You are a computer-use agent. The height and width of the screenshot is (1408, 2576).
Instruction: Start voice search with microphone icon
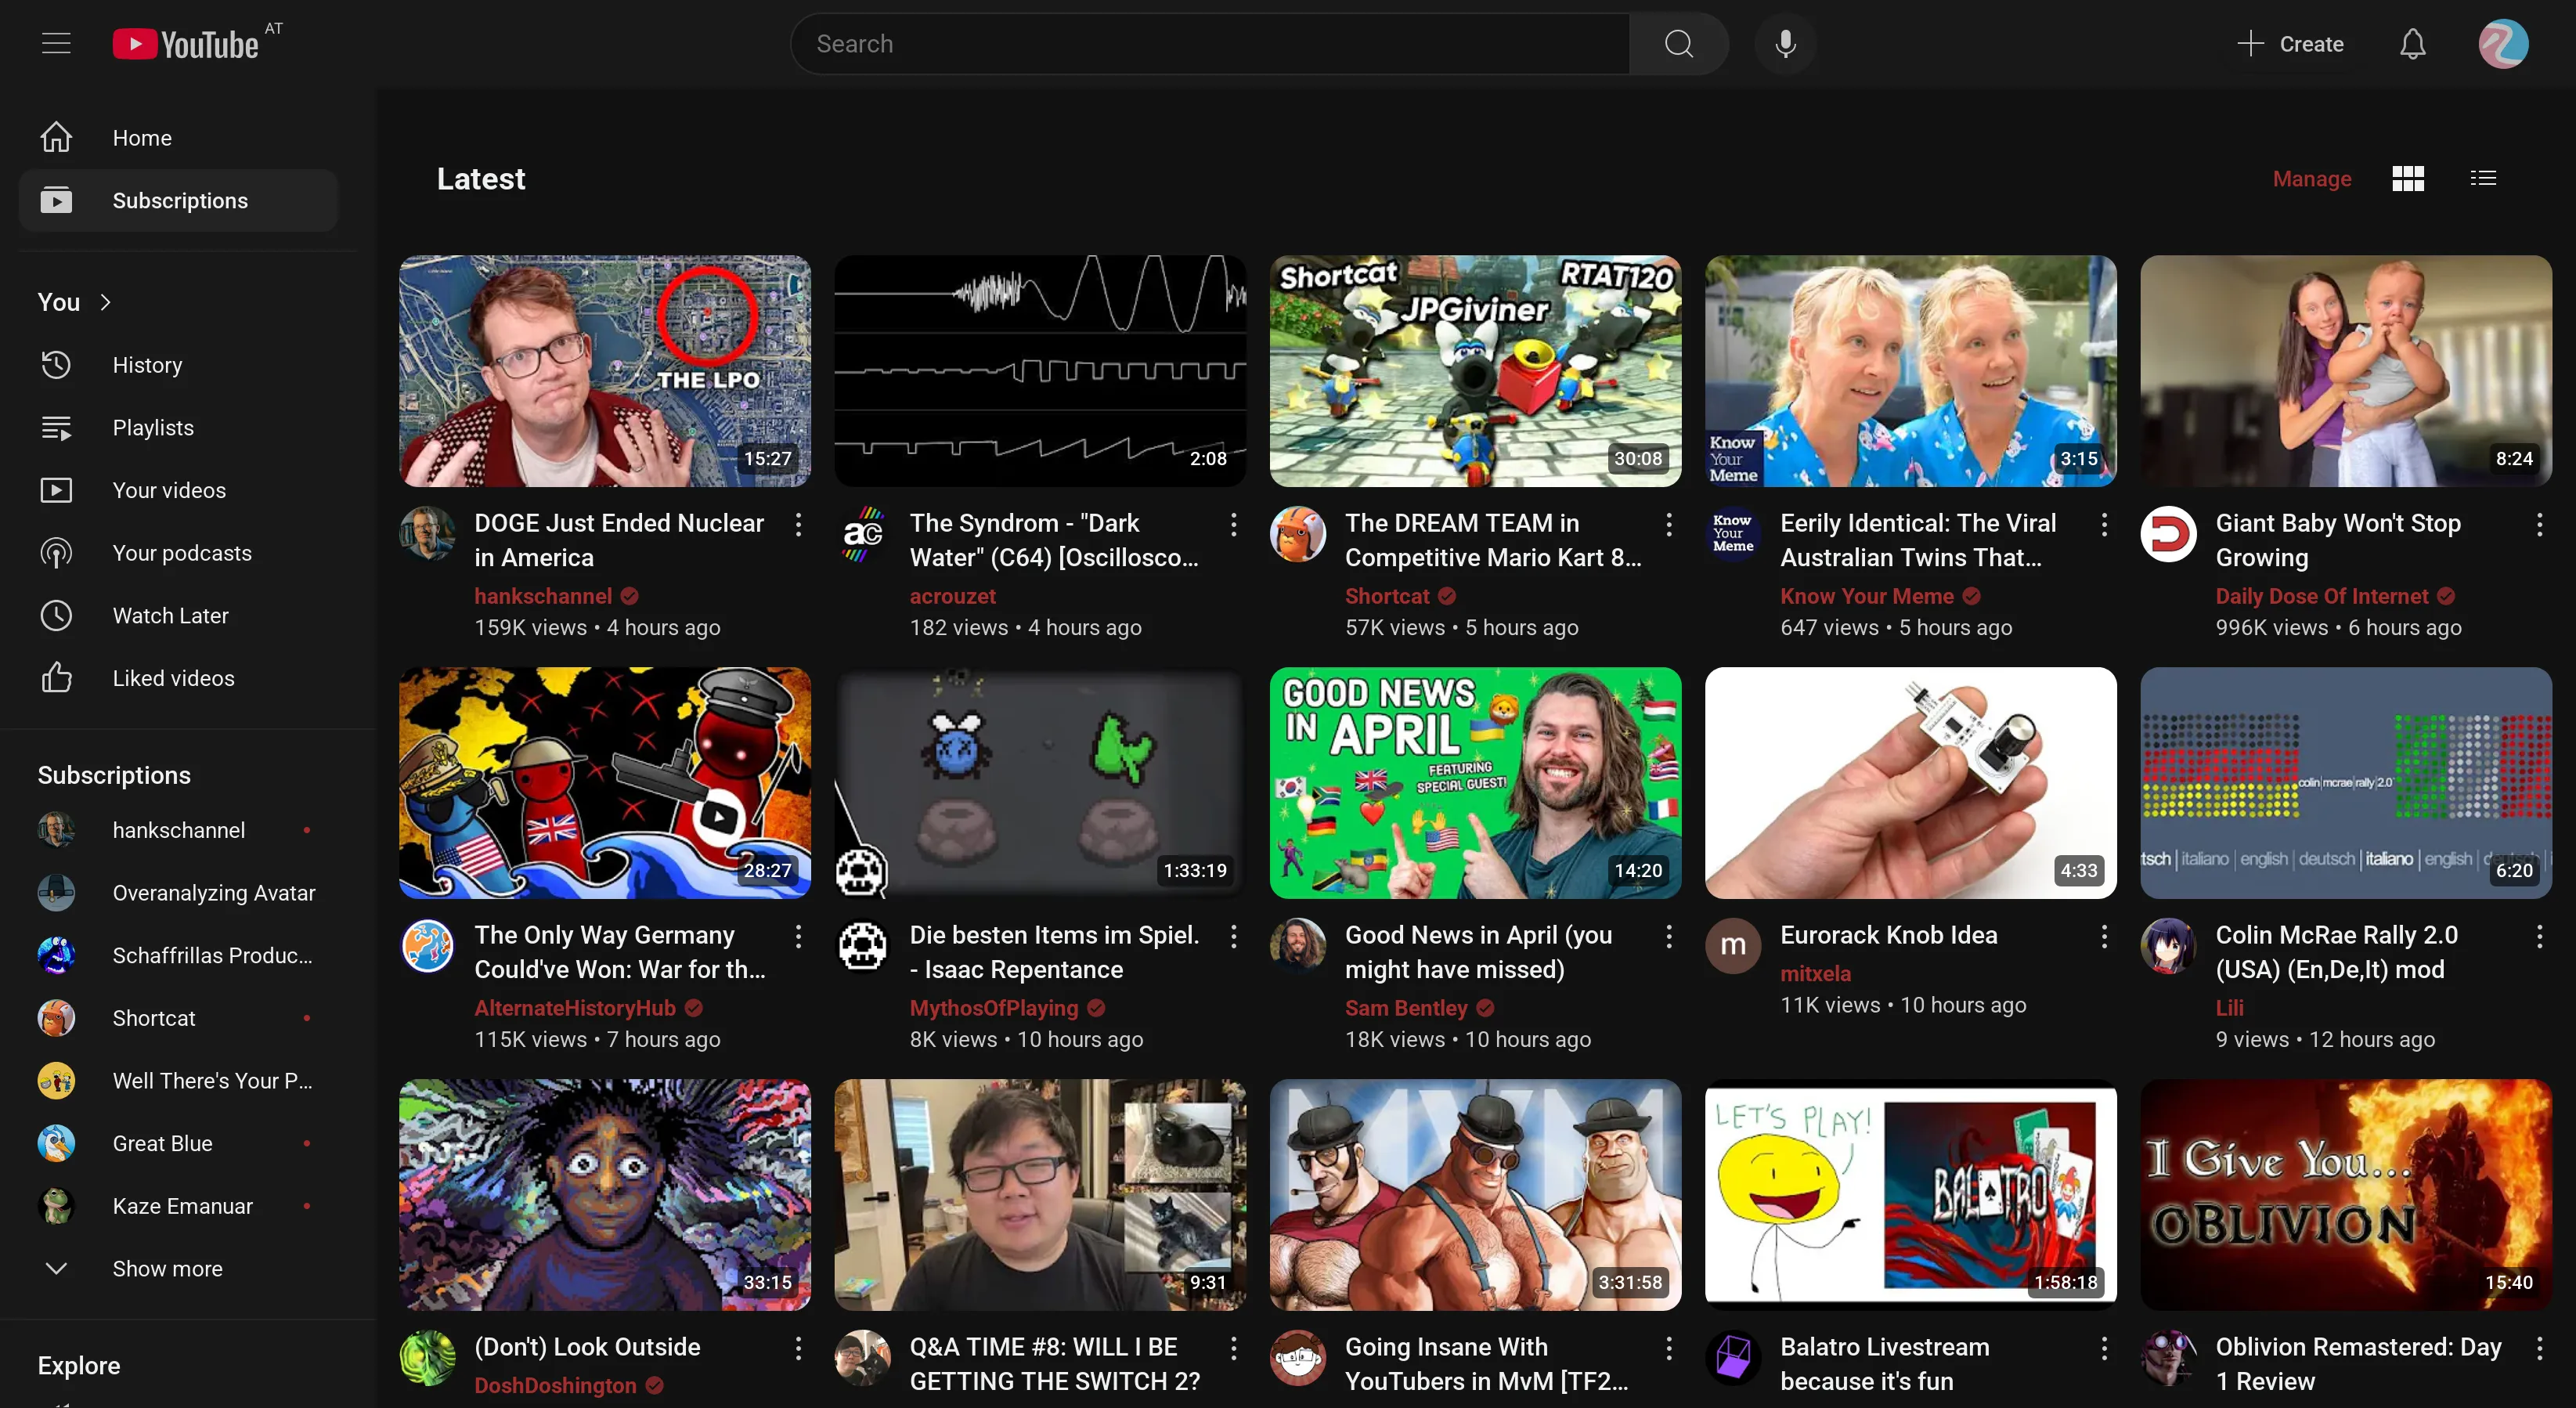[x=1786, y=44]
